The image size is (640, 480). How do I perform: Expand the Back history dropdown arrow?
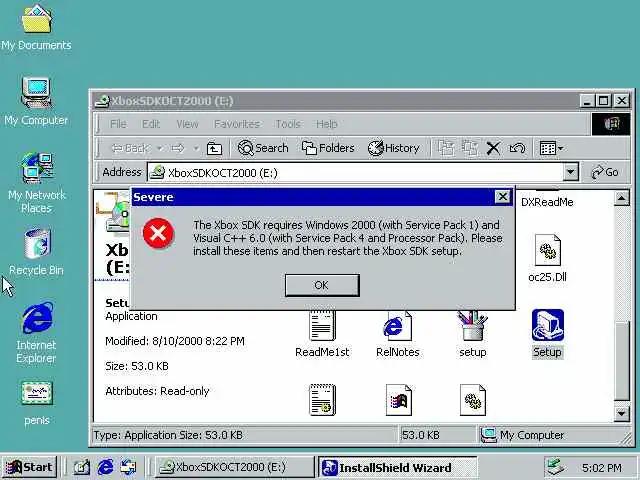tap(160, 148)
